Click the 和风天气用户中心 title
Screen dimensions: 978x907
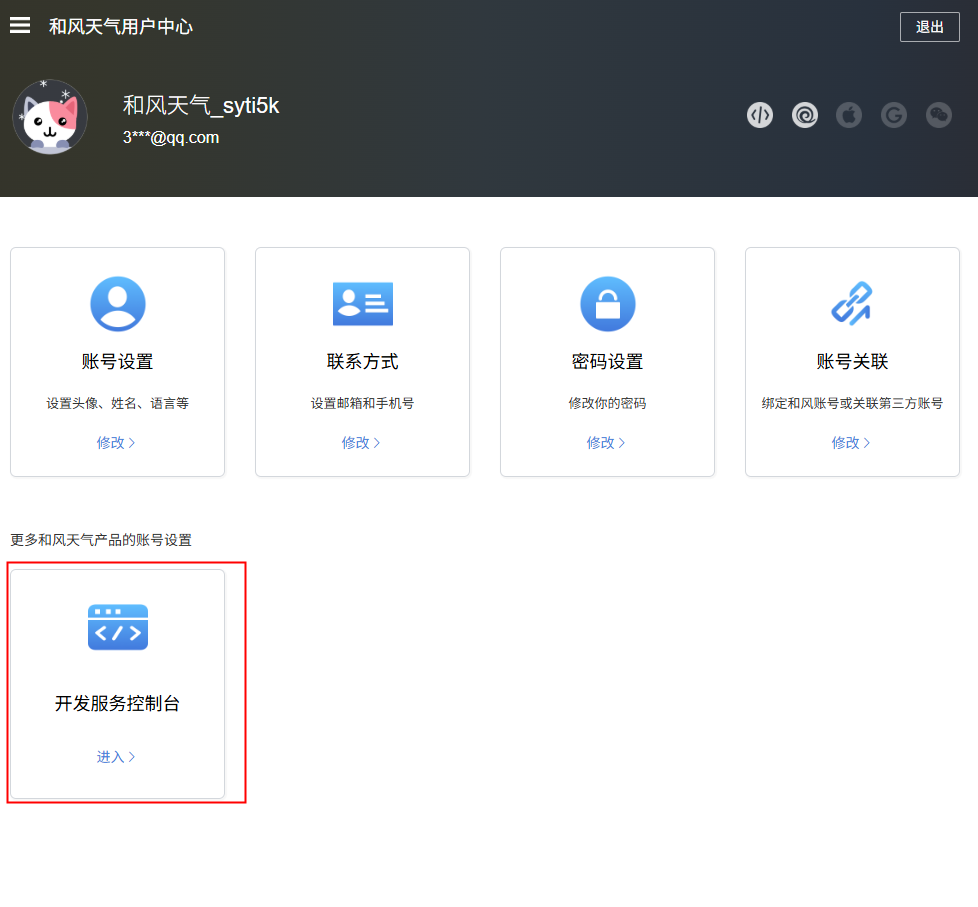(121, 26)
